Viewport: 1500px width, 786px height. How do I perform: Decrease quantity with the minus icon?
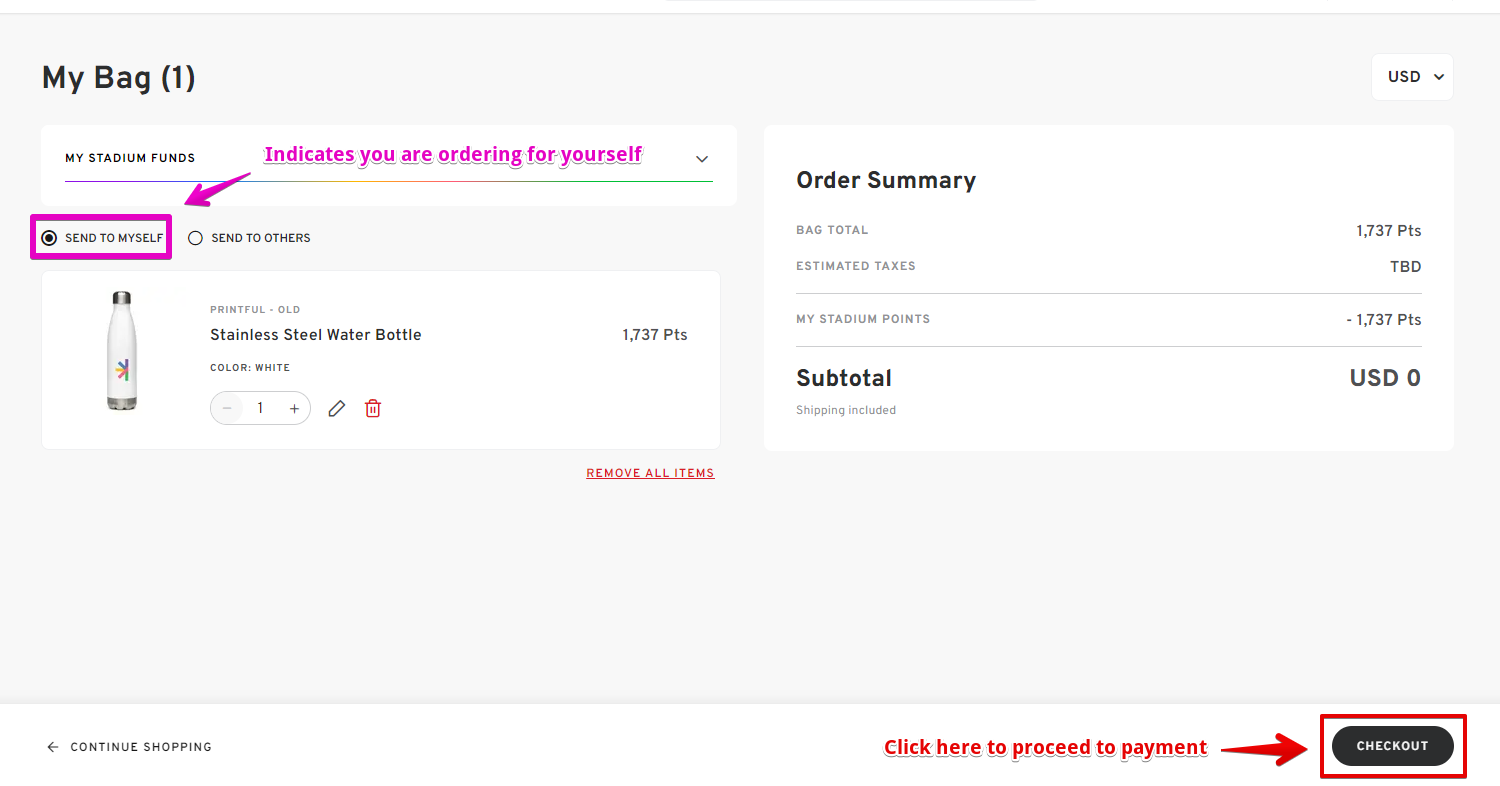[227, 408]
